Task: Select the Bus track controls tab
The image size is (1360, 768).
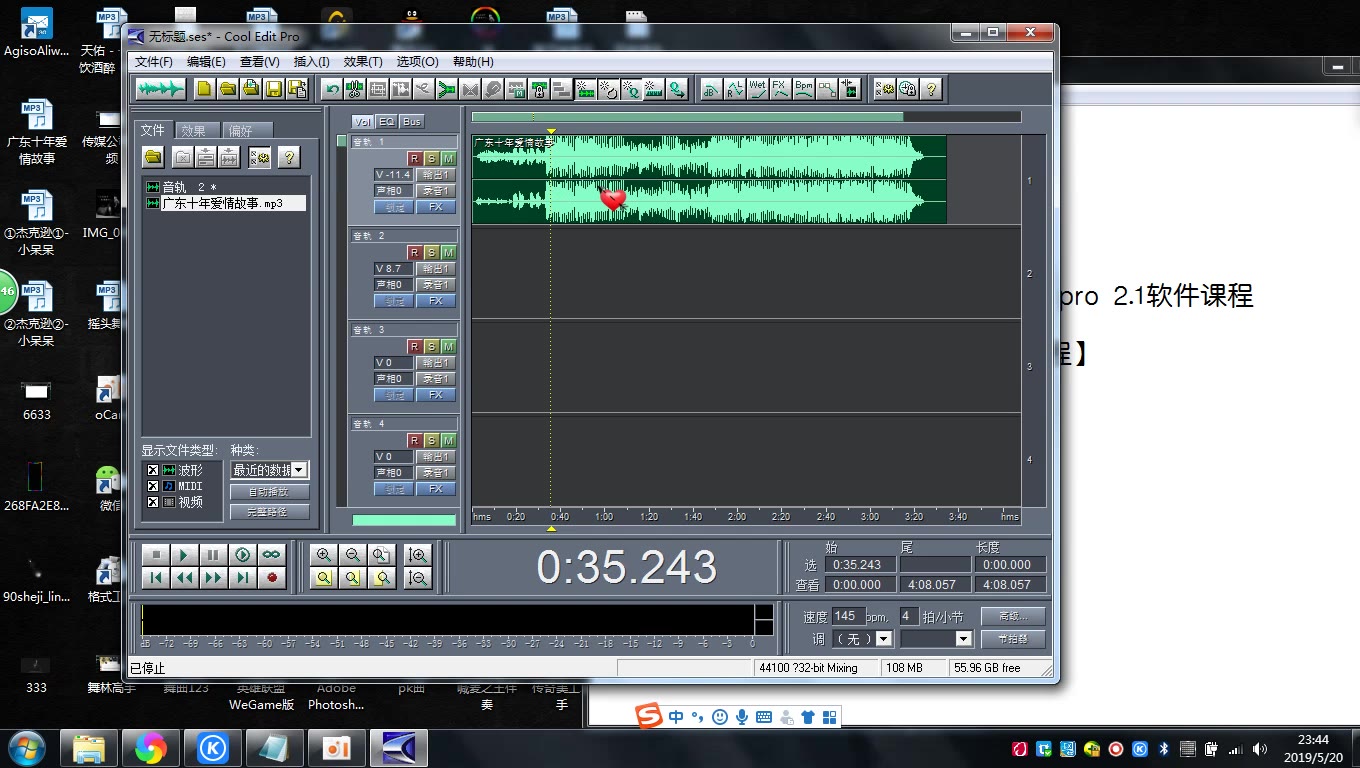Action: (x=411, y=121)
